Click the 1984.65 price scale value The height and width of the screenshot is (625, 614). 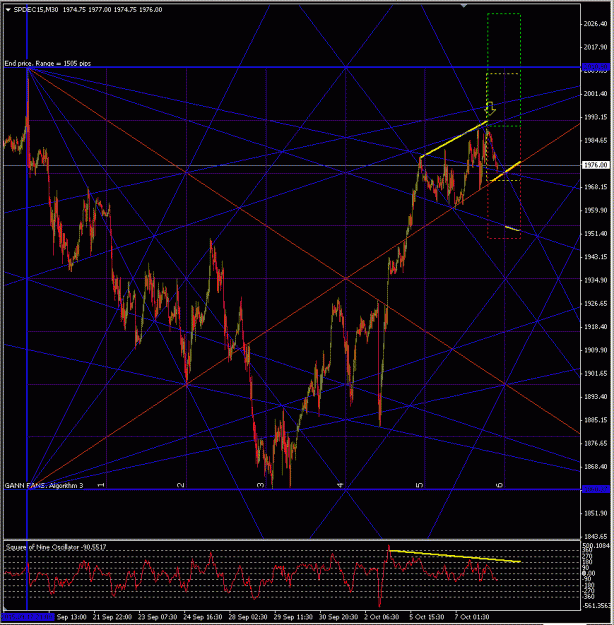pos(595,140)
